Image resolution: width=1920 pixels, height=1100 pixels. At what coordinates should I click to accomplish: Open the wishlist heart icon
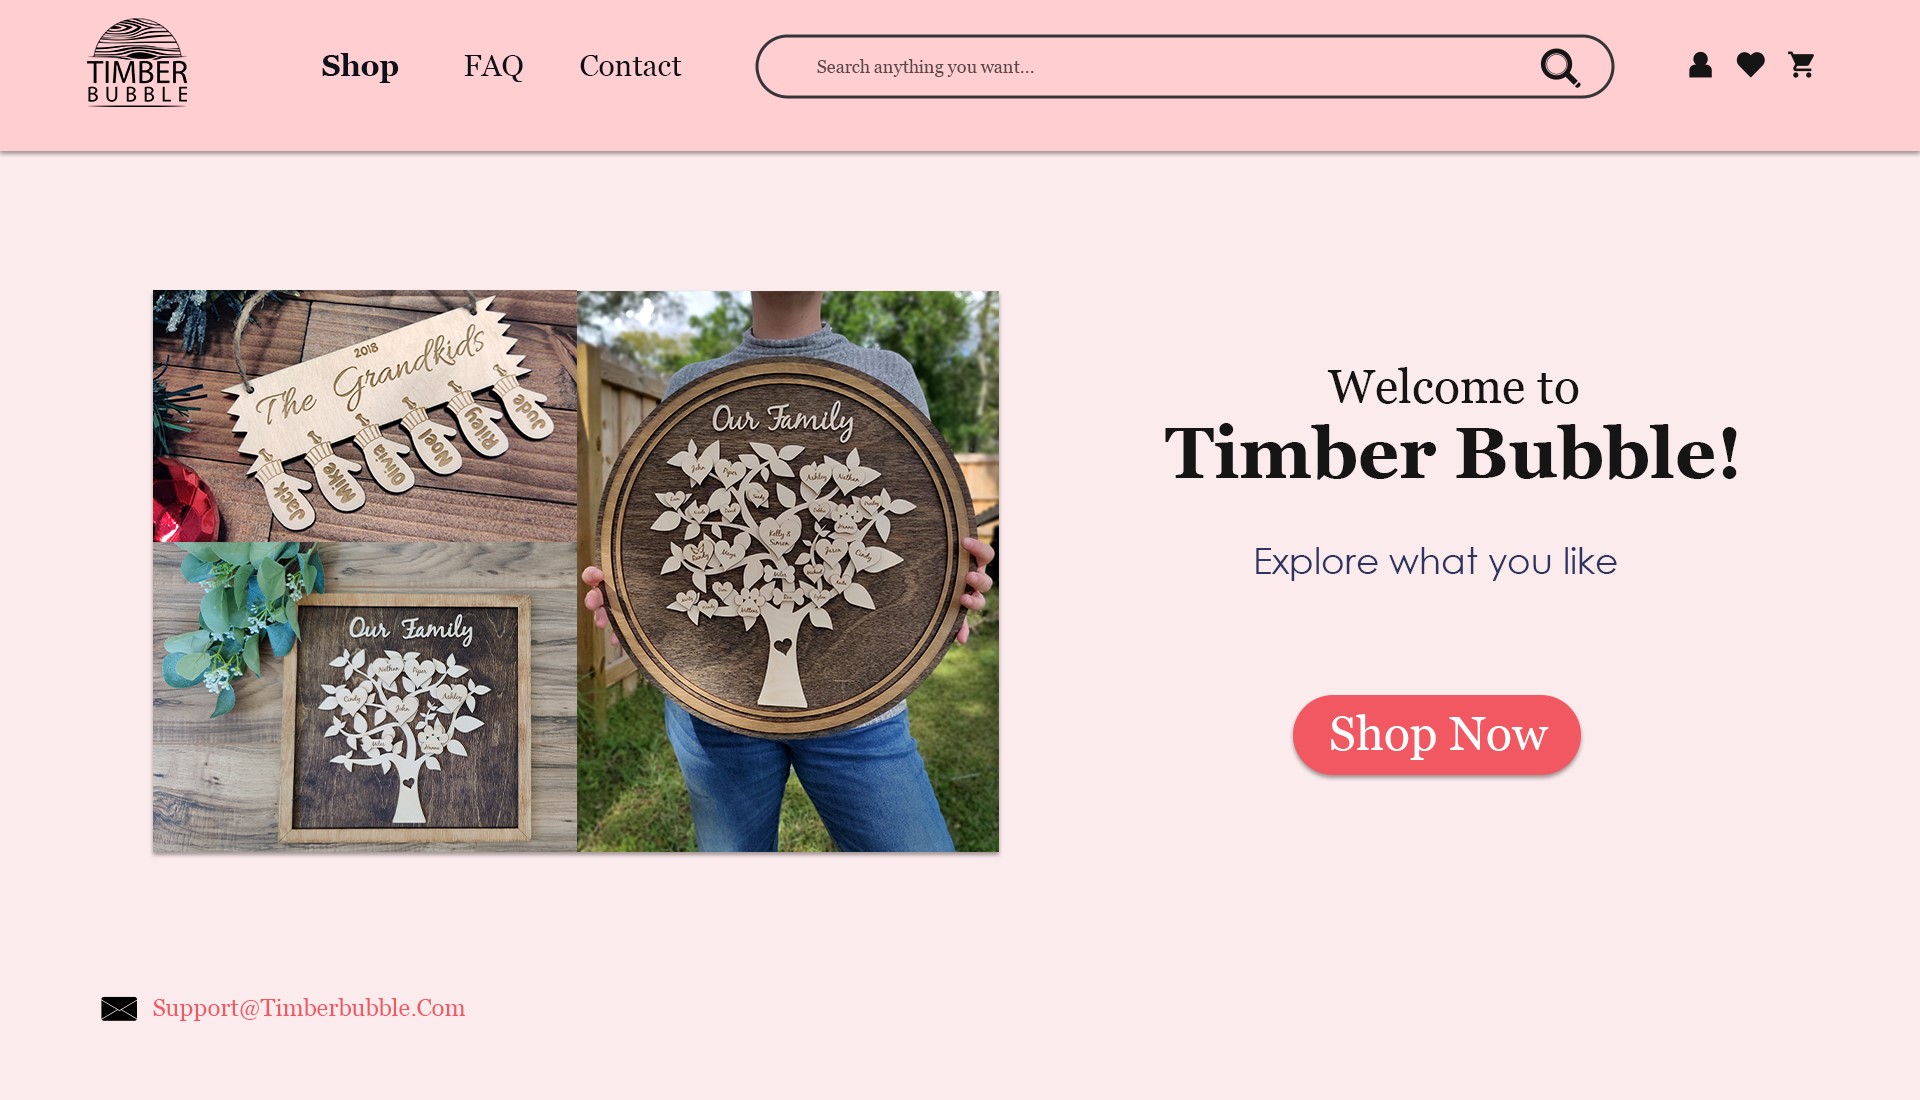click(x=1751, y=65)
